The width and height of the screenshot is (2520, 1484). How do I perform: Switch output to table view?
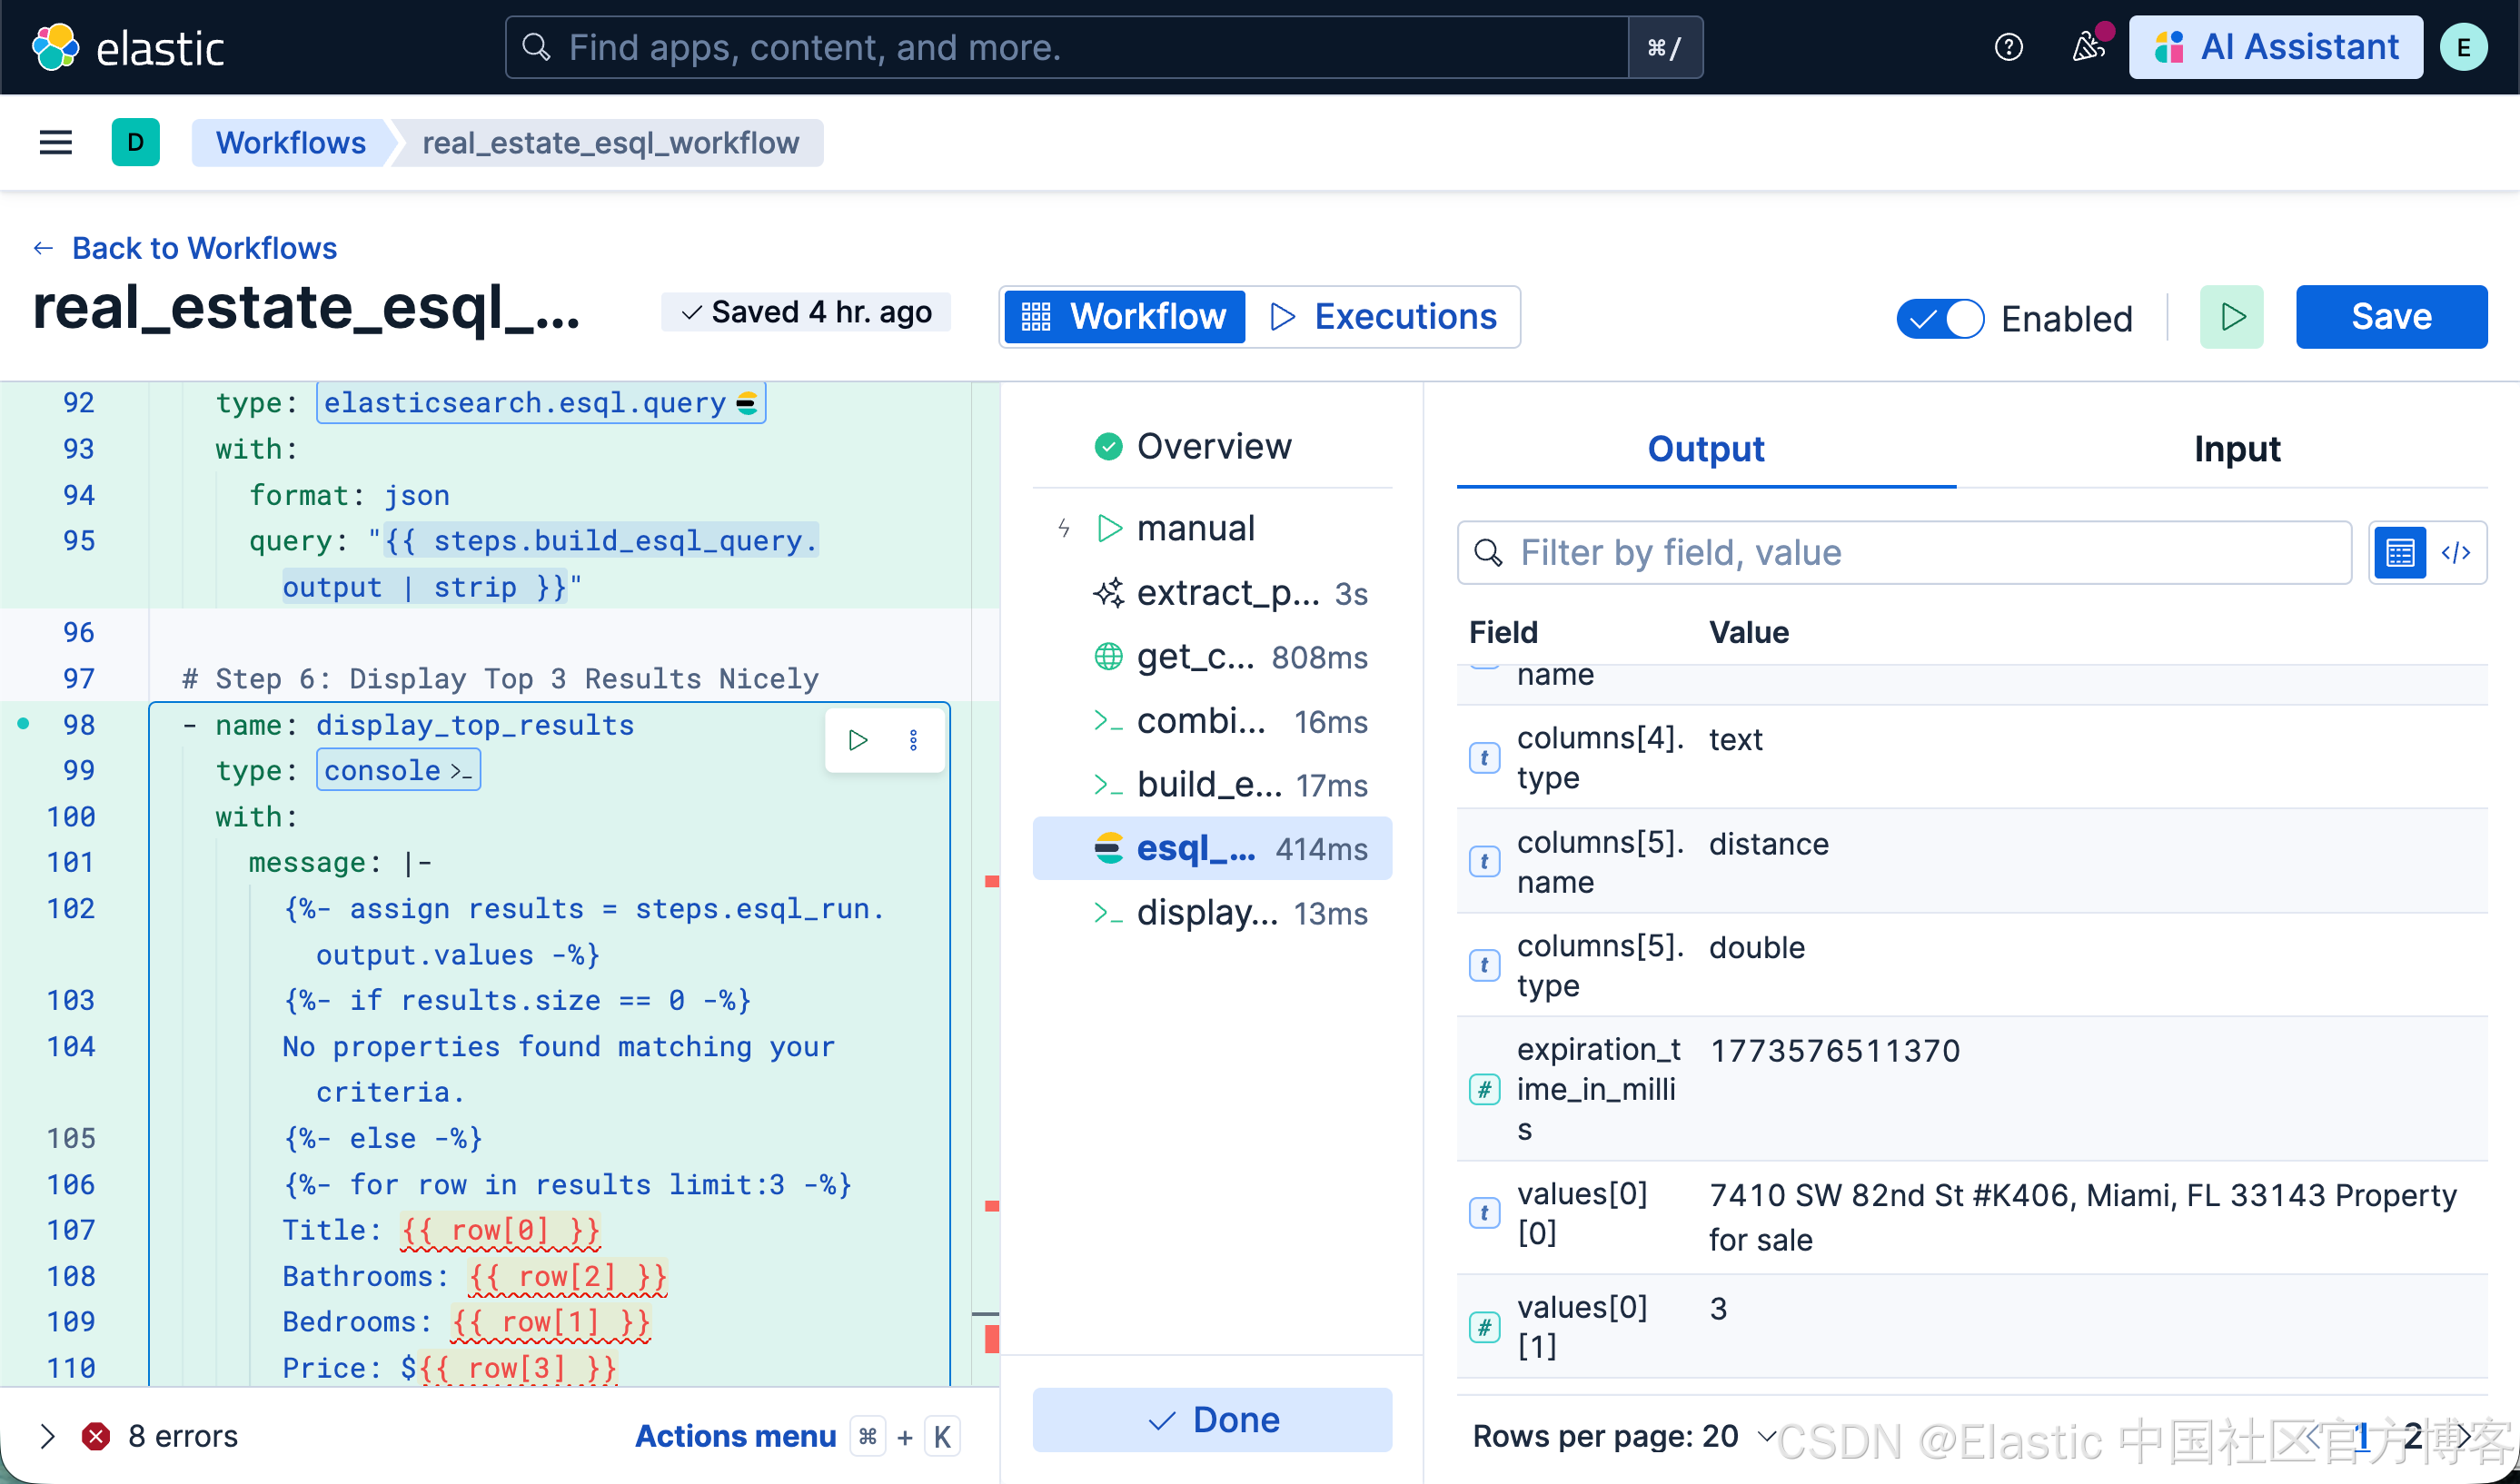tap(2400, 553)
